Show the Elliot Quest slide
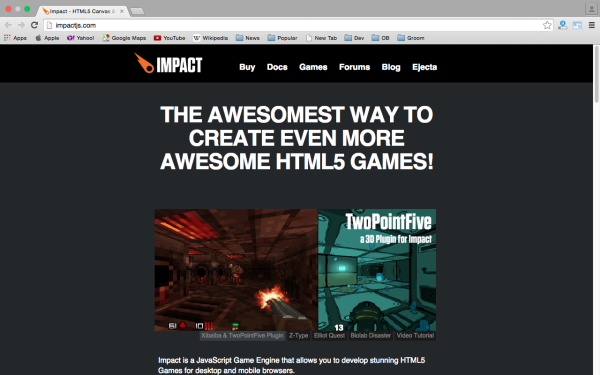 (329, 336)
